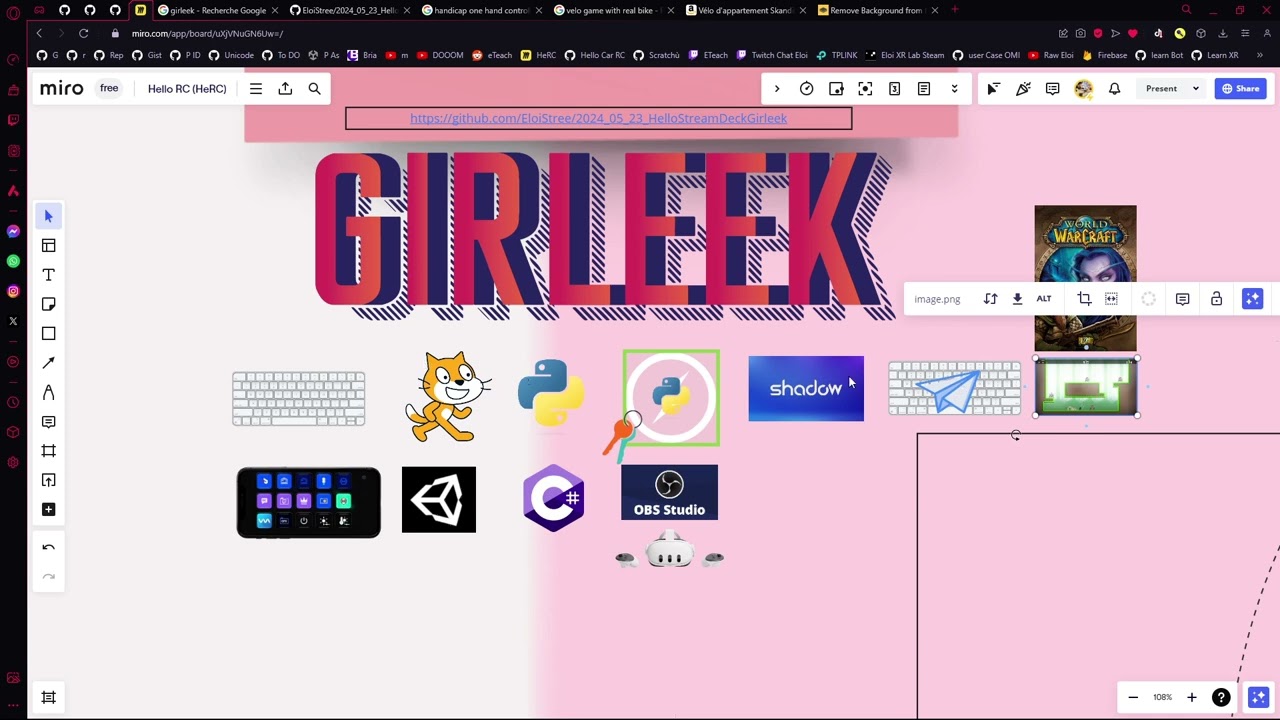Switch to EloiStree/2024_05_23 GitHub tab

pos(349,10)
